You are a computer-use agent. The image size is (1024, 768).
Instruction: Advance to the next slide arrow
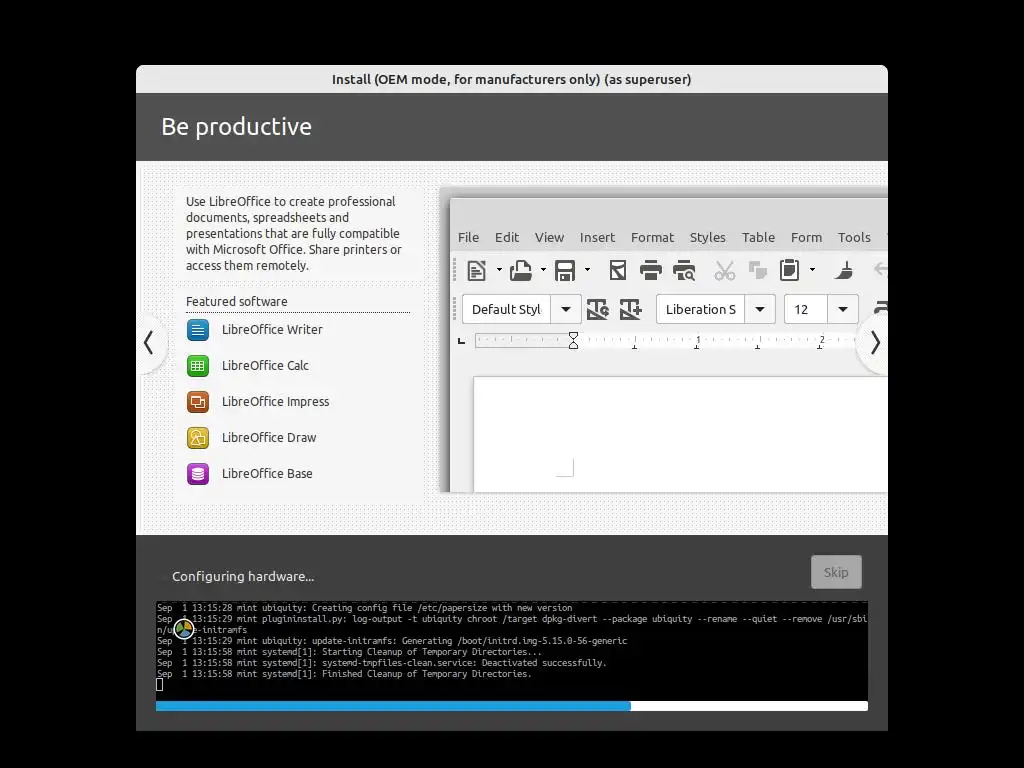pyautogui.click(x=875, y=343)
